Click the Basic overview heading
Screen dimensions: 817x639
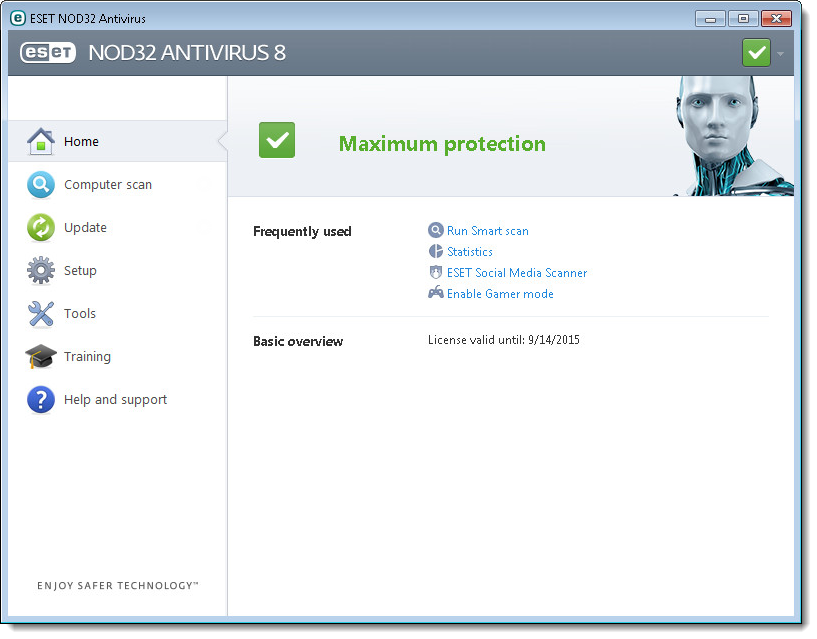coord(298,341)
